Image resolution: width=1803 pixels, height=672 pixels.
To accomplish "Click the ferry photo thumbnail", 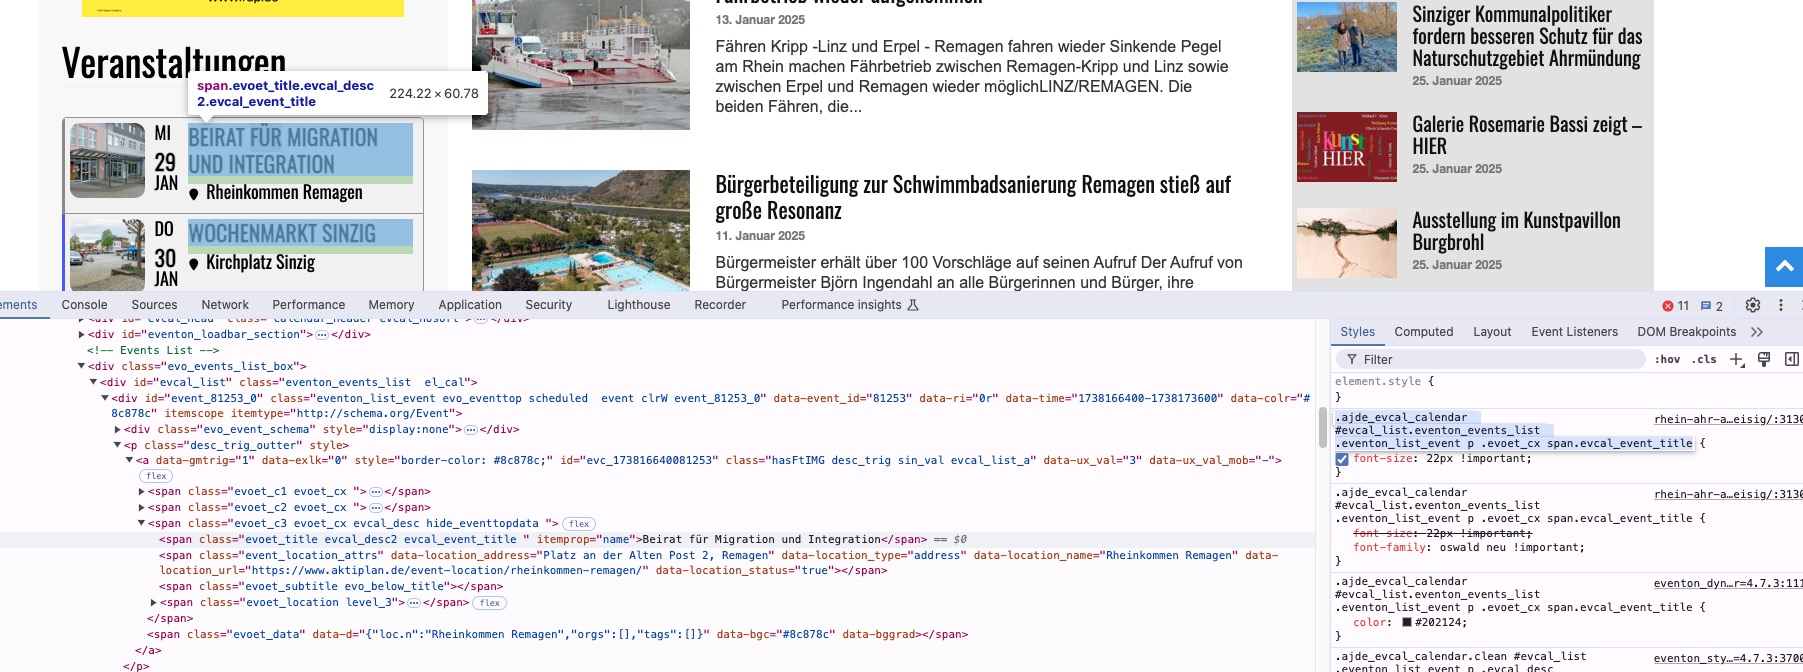I will (x=580, y=65).
